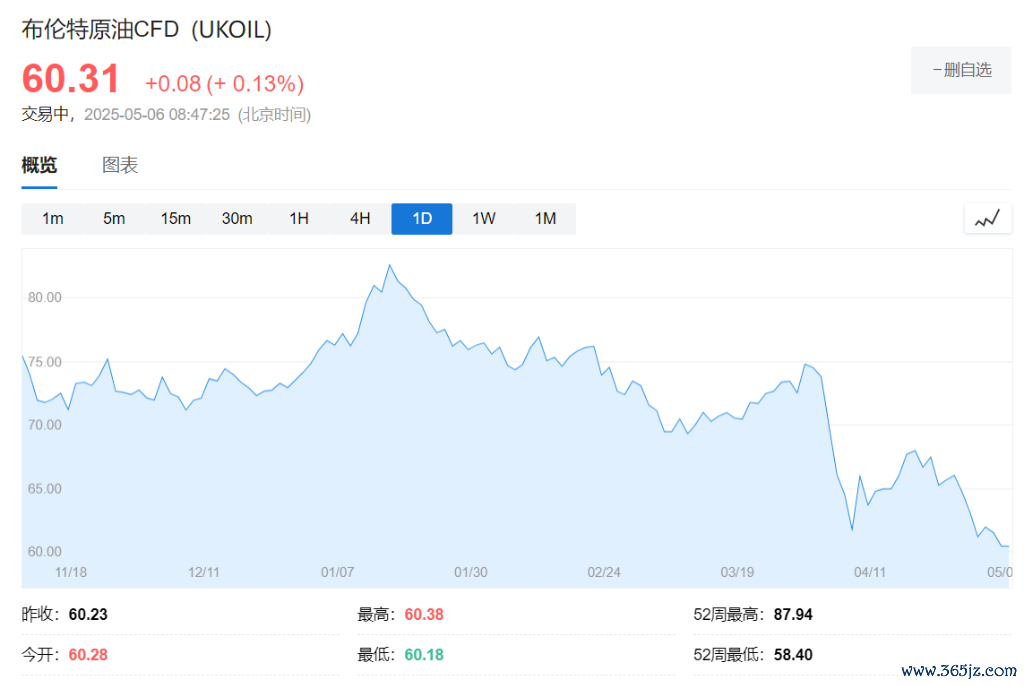The height and width of the screenshot is (686, 1024).
Task: Click the 删自选 remove-from-watchlist button
Action: tap(961, 70)
